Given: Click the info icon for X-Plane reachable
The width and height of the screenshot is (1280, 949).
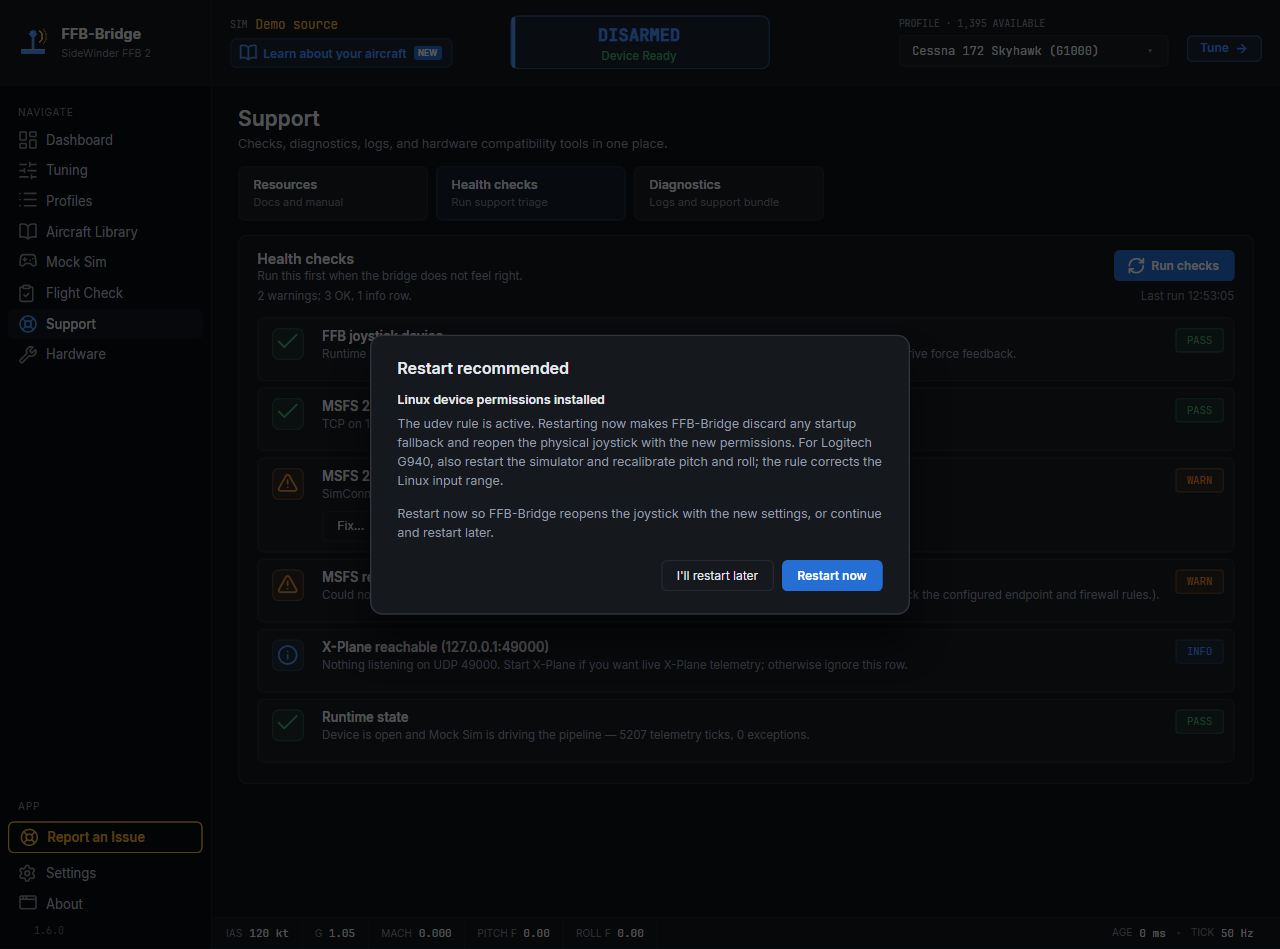Looking at the screenshot, I should pos(288,655).
